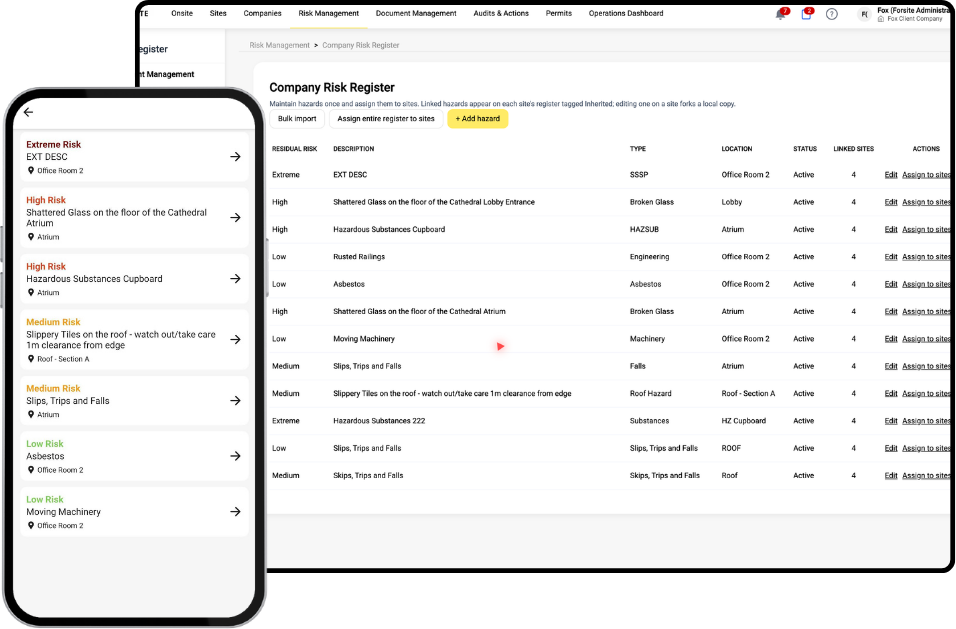Open the clipboard icon with red badge
This screenshot has width=956, height=629.
point(806,14)
